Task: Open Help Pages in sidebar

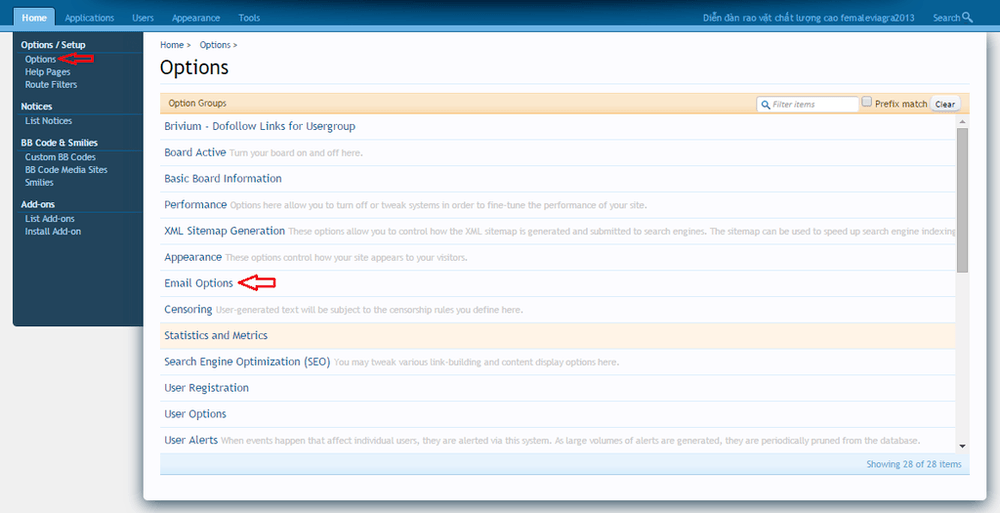Action: click(48, 72)
